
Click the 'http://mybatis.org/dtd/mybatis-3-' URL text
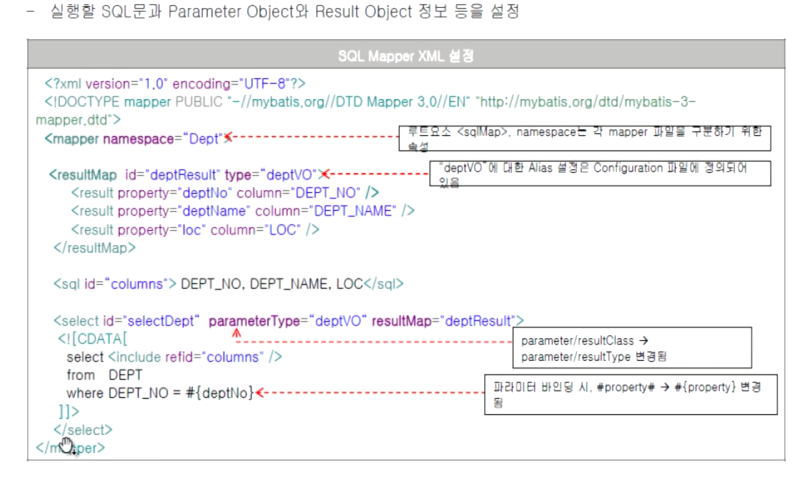click(x=588, y=102)
